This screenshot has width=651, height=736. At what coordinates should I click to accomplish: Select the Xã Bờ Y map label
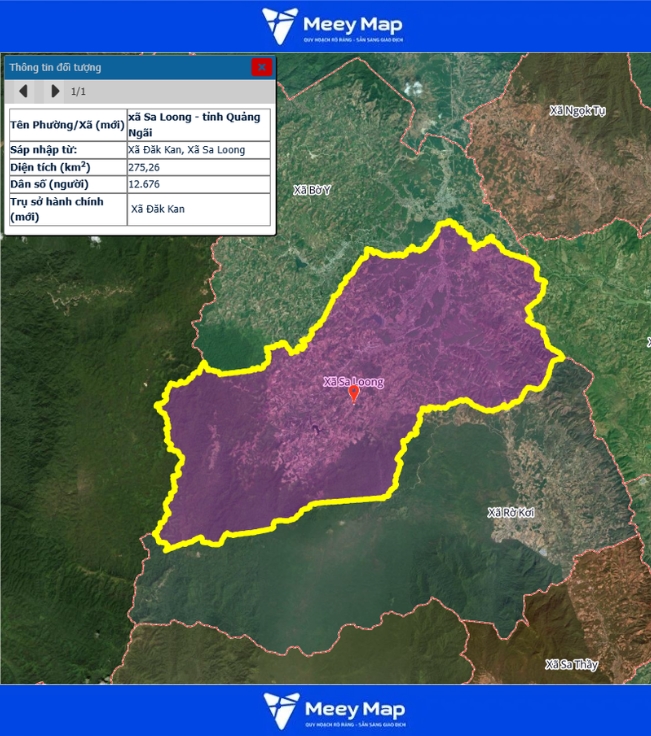pyautogui.click(x=311, y=189)
